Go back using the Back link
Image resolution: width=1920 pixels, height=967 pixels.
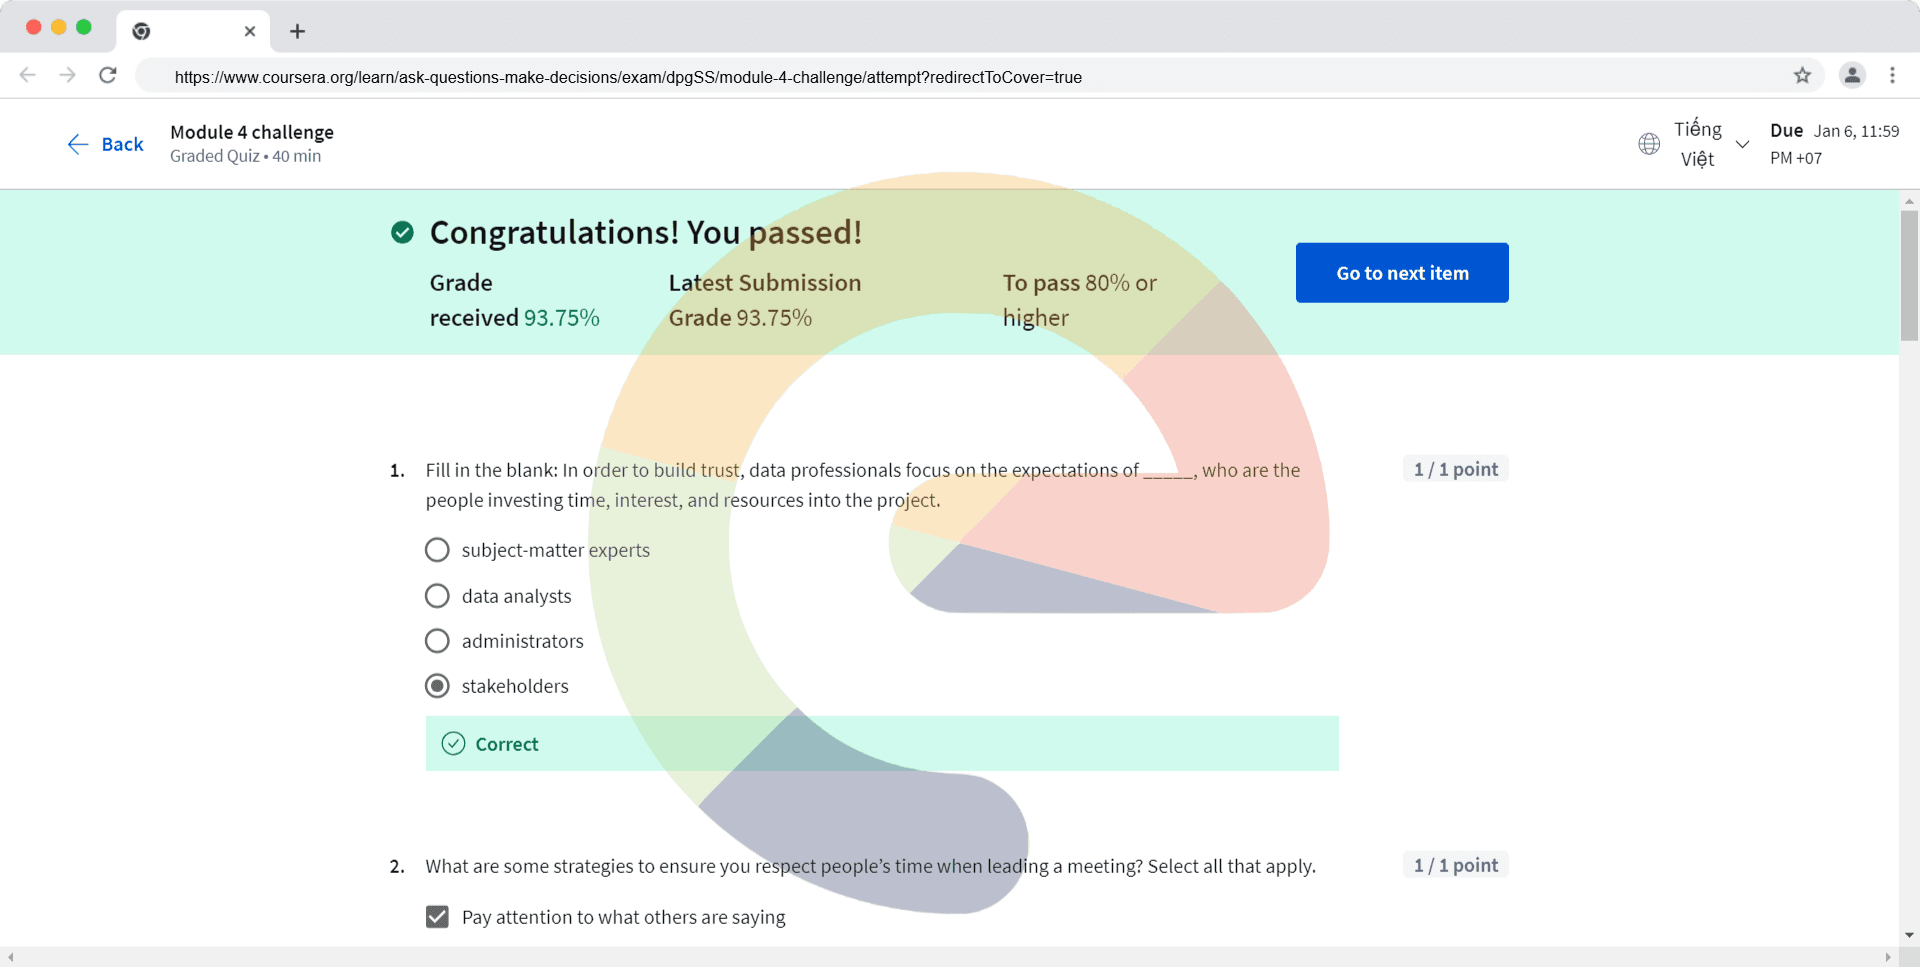tap(106, 144)
